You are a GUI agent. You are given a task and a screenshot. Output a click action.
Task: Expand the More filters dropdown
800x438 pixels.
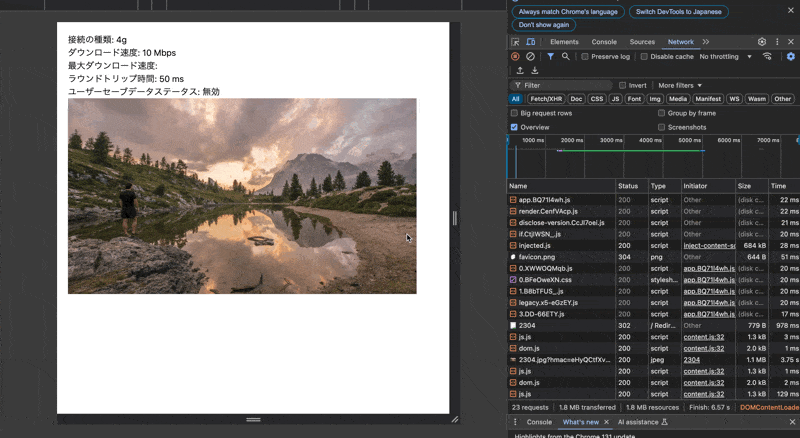coord(680,85)
